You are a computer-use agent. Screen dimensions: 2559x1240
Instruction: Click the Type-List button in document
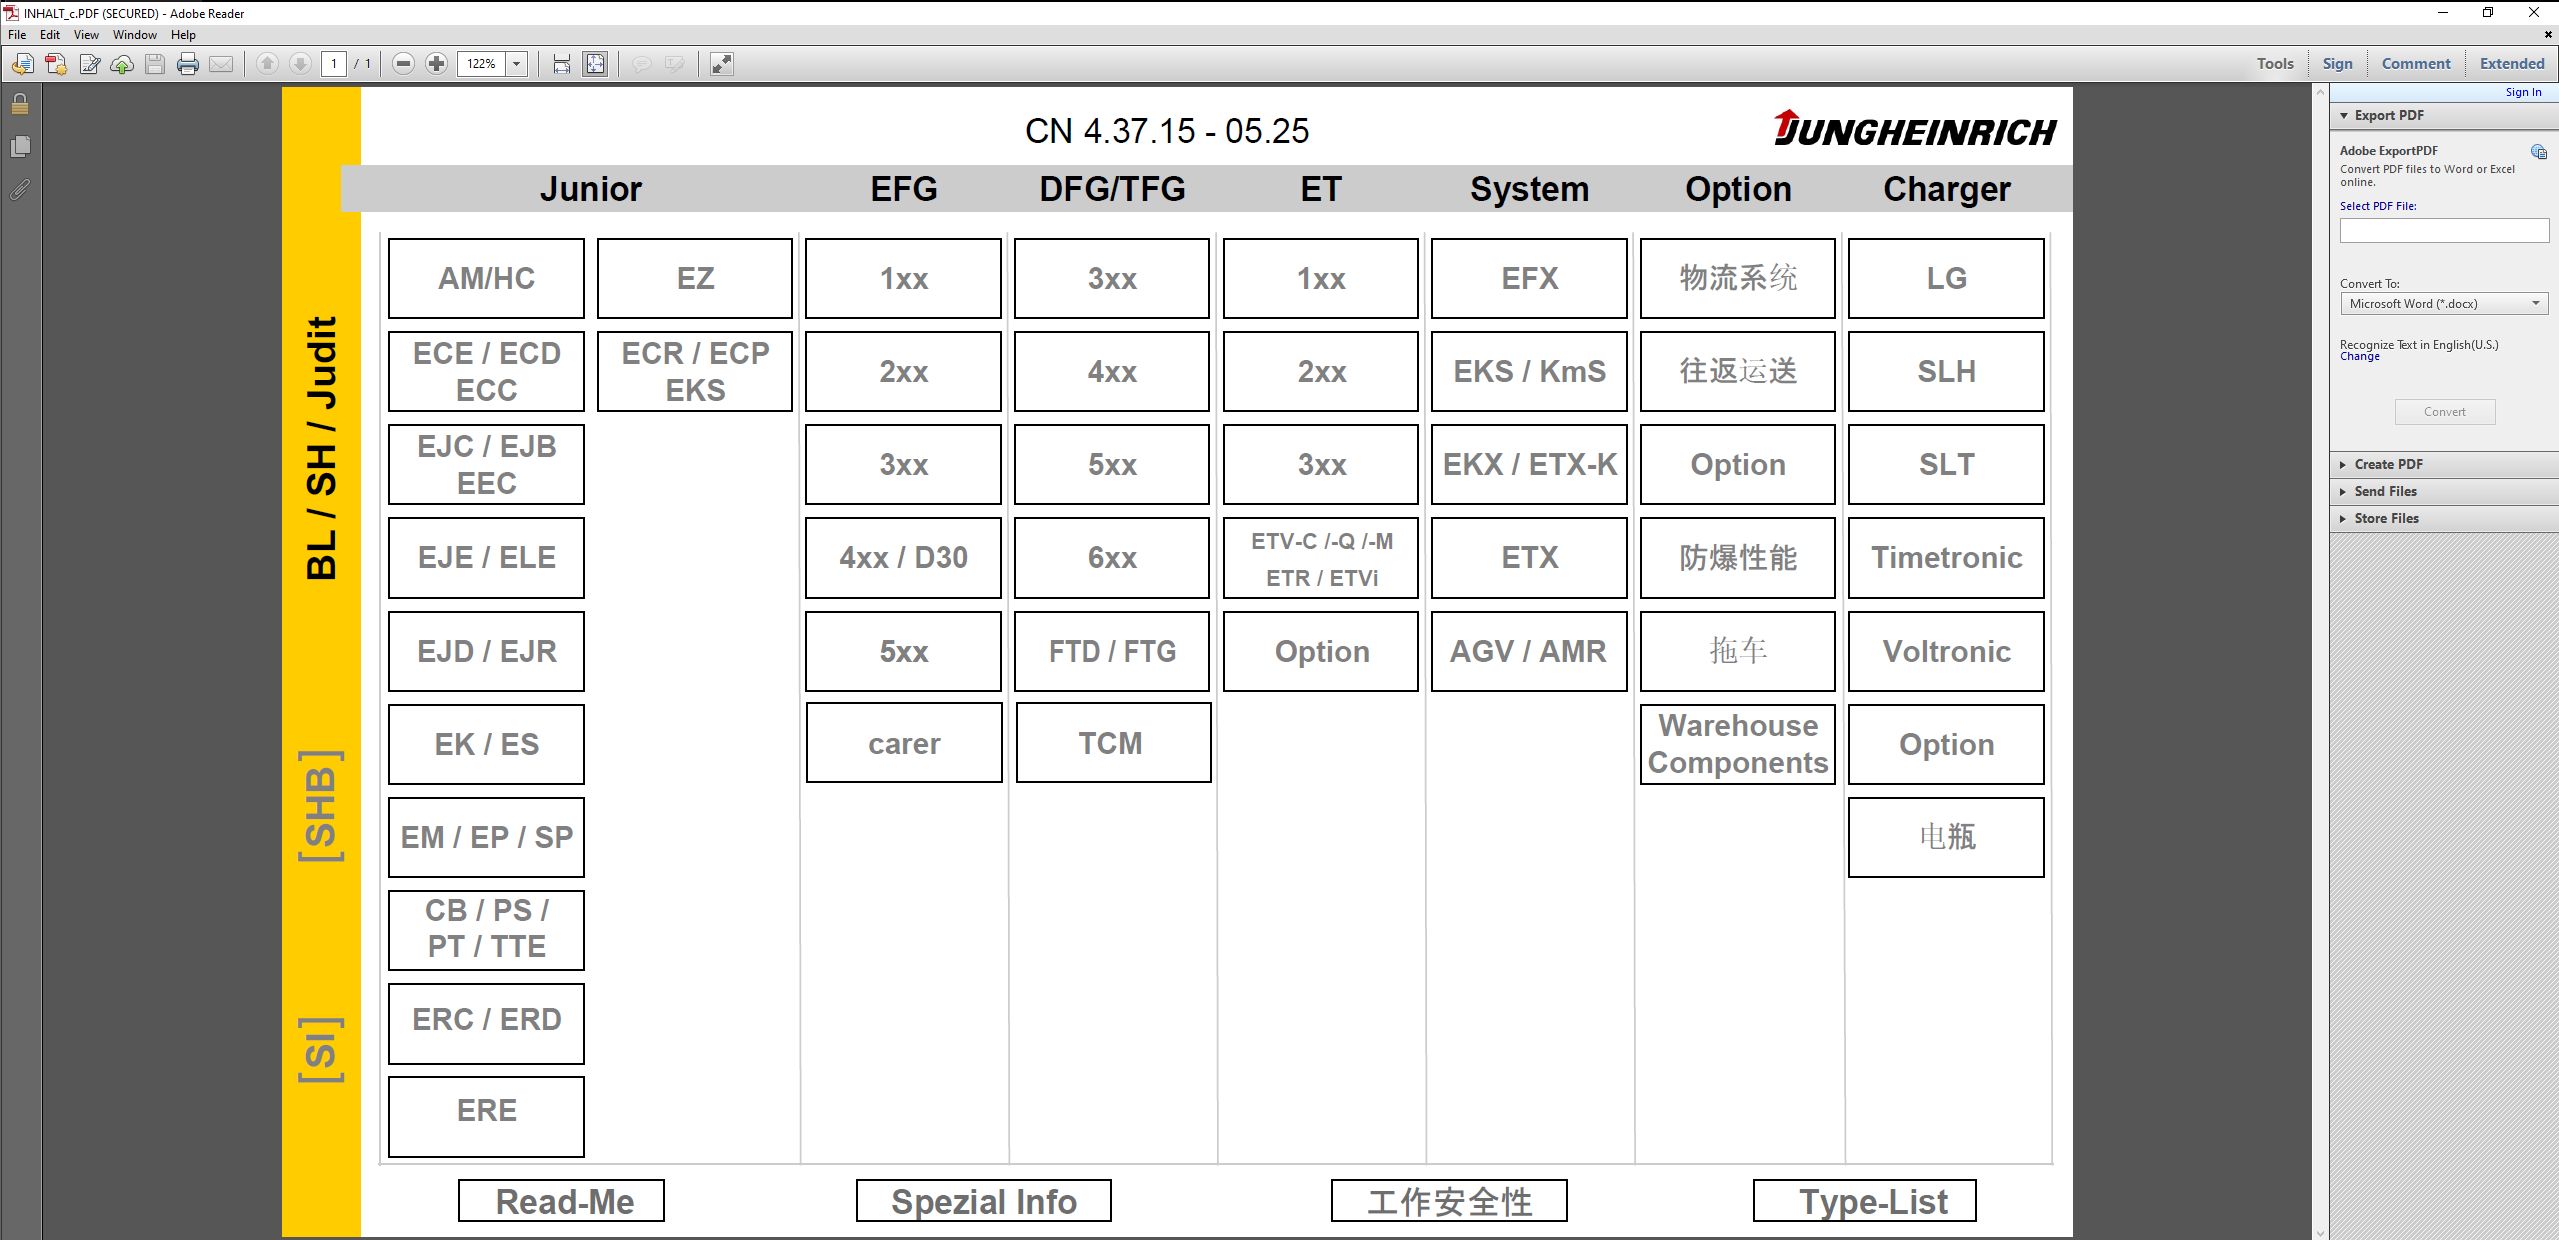click(1864, 1201)
